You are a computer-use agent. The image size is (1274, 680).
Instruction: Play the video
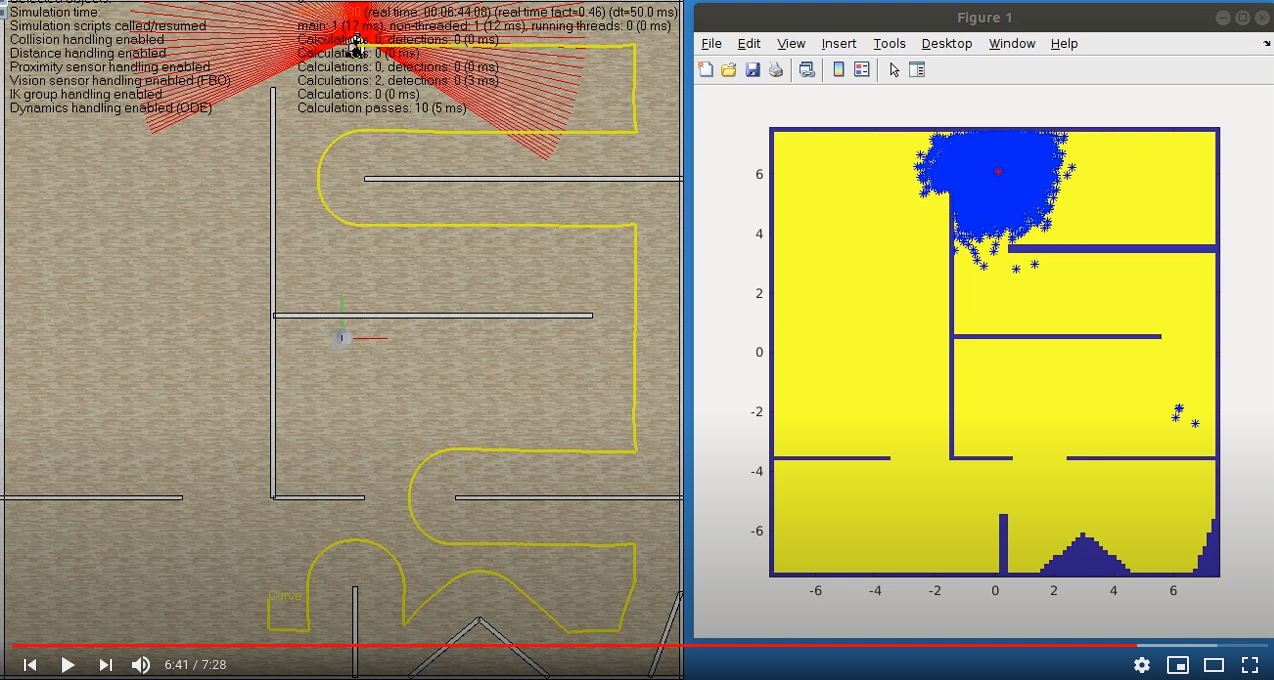67,665
